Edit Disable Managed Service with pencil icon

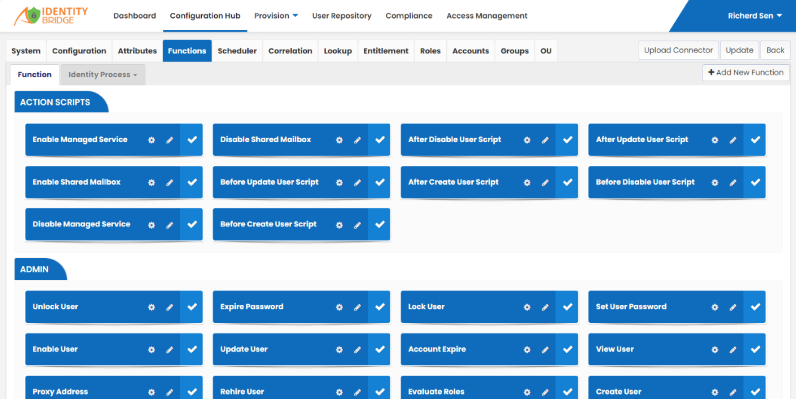tap(170, 225)
